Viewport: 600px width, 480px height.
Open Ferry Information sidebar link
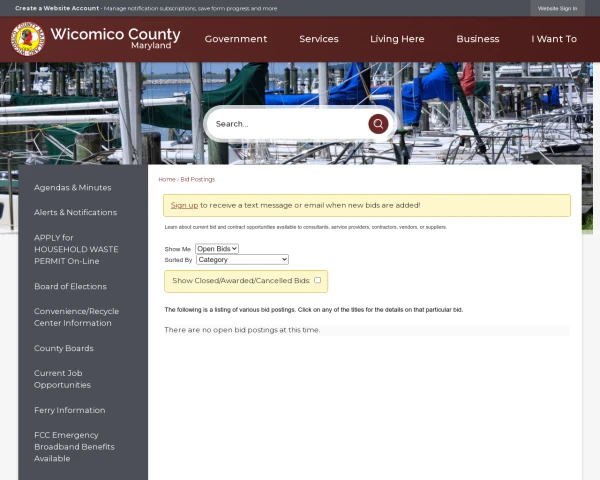[x=70, y=410]
